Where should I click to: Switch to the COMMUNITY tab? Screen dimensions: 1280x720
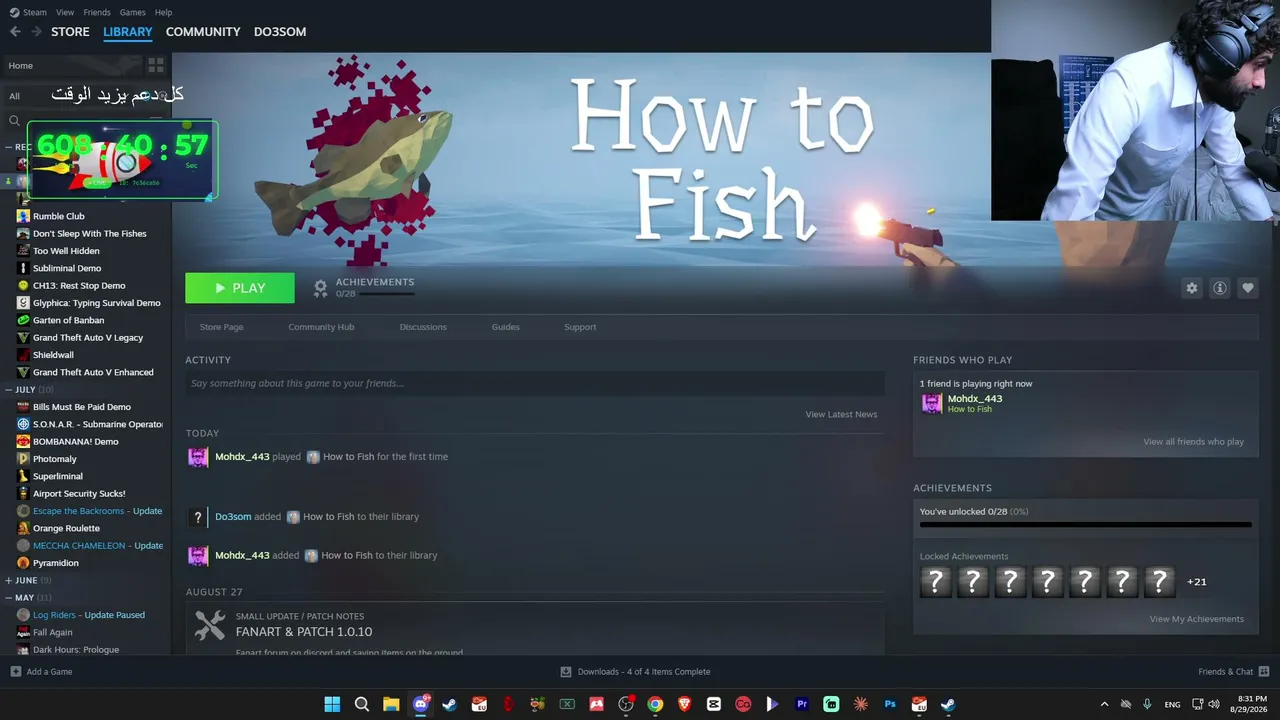(x=203, y=32)
